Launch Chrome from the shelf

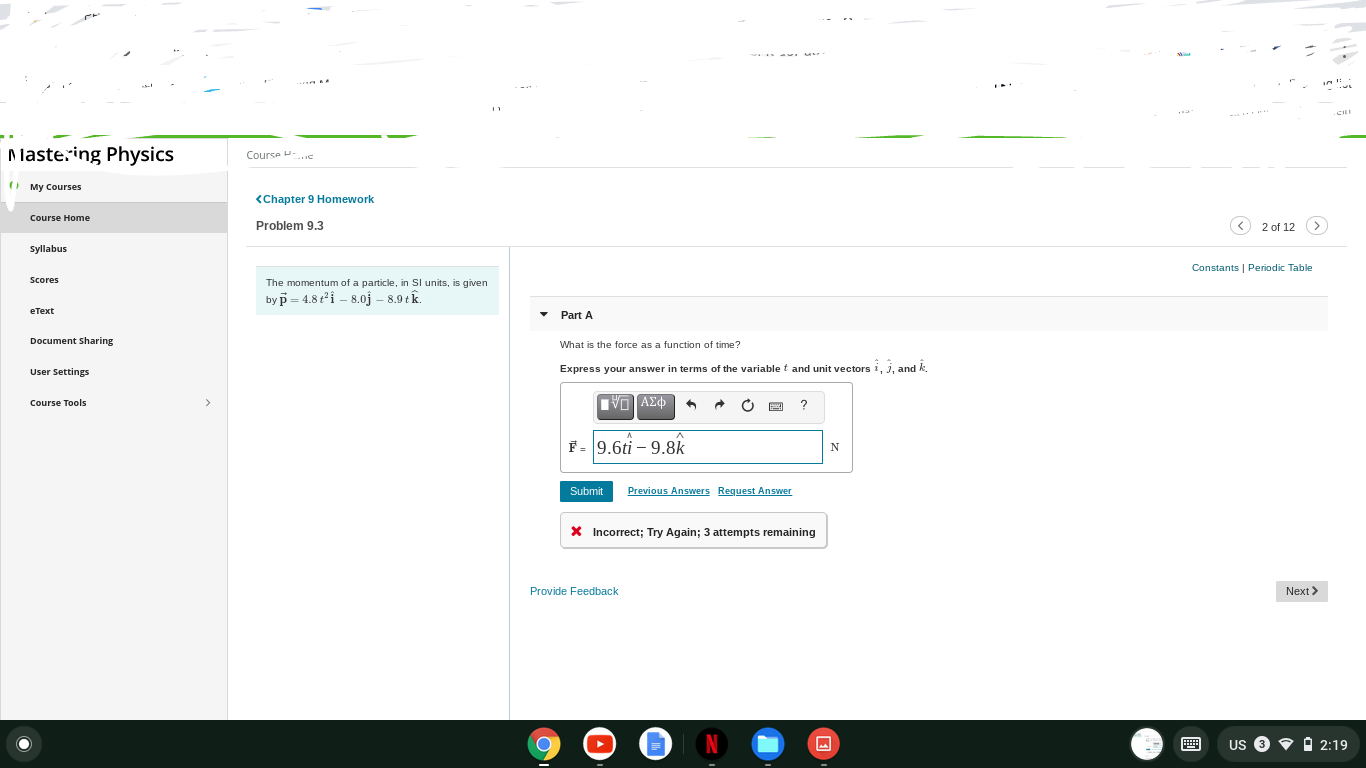click(543, 743)
